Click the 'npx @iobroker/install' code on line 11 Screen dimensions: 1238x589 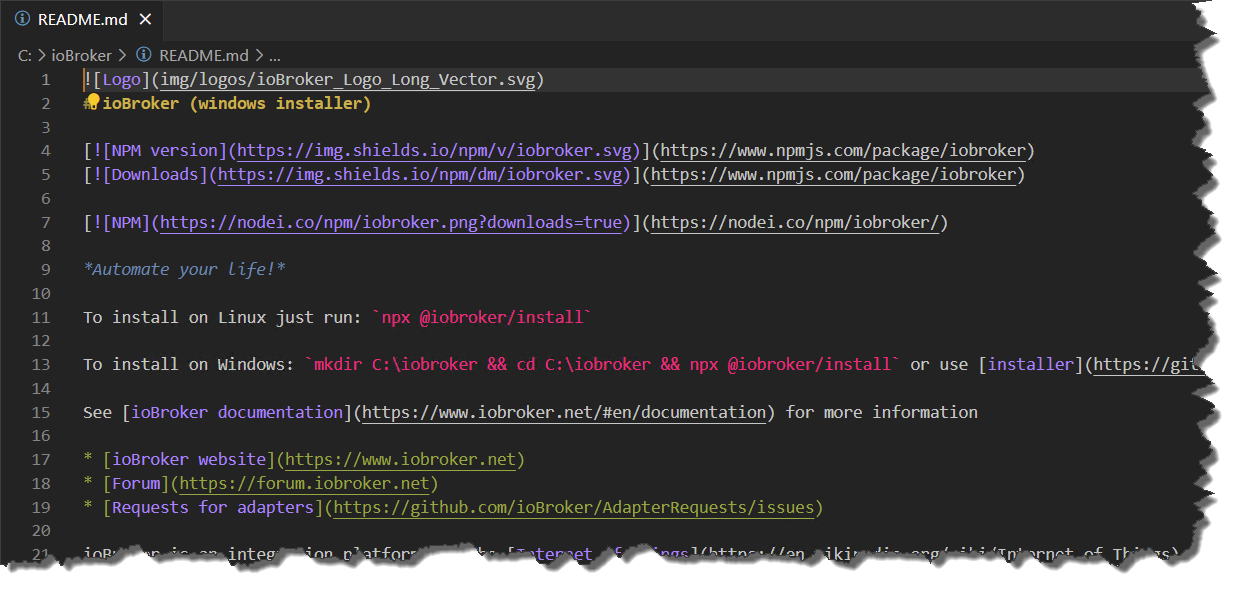point(481,318)
